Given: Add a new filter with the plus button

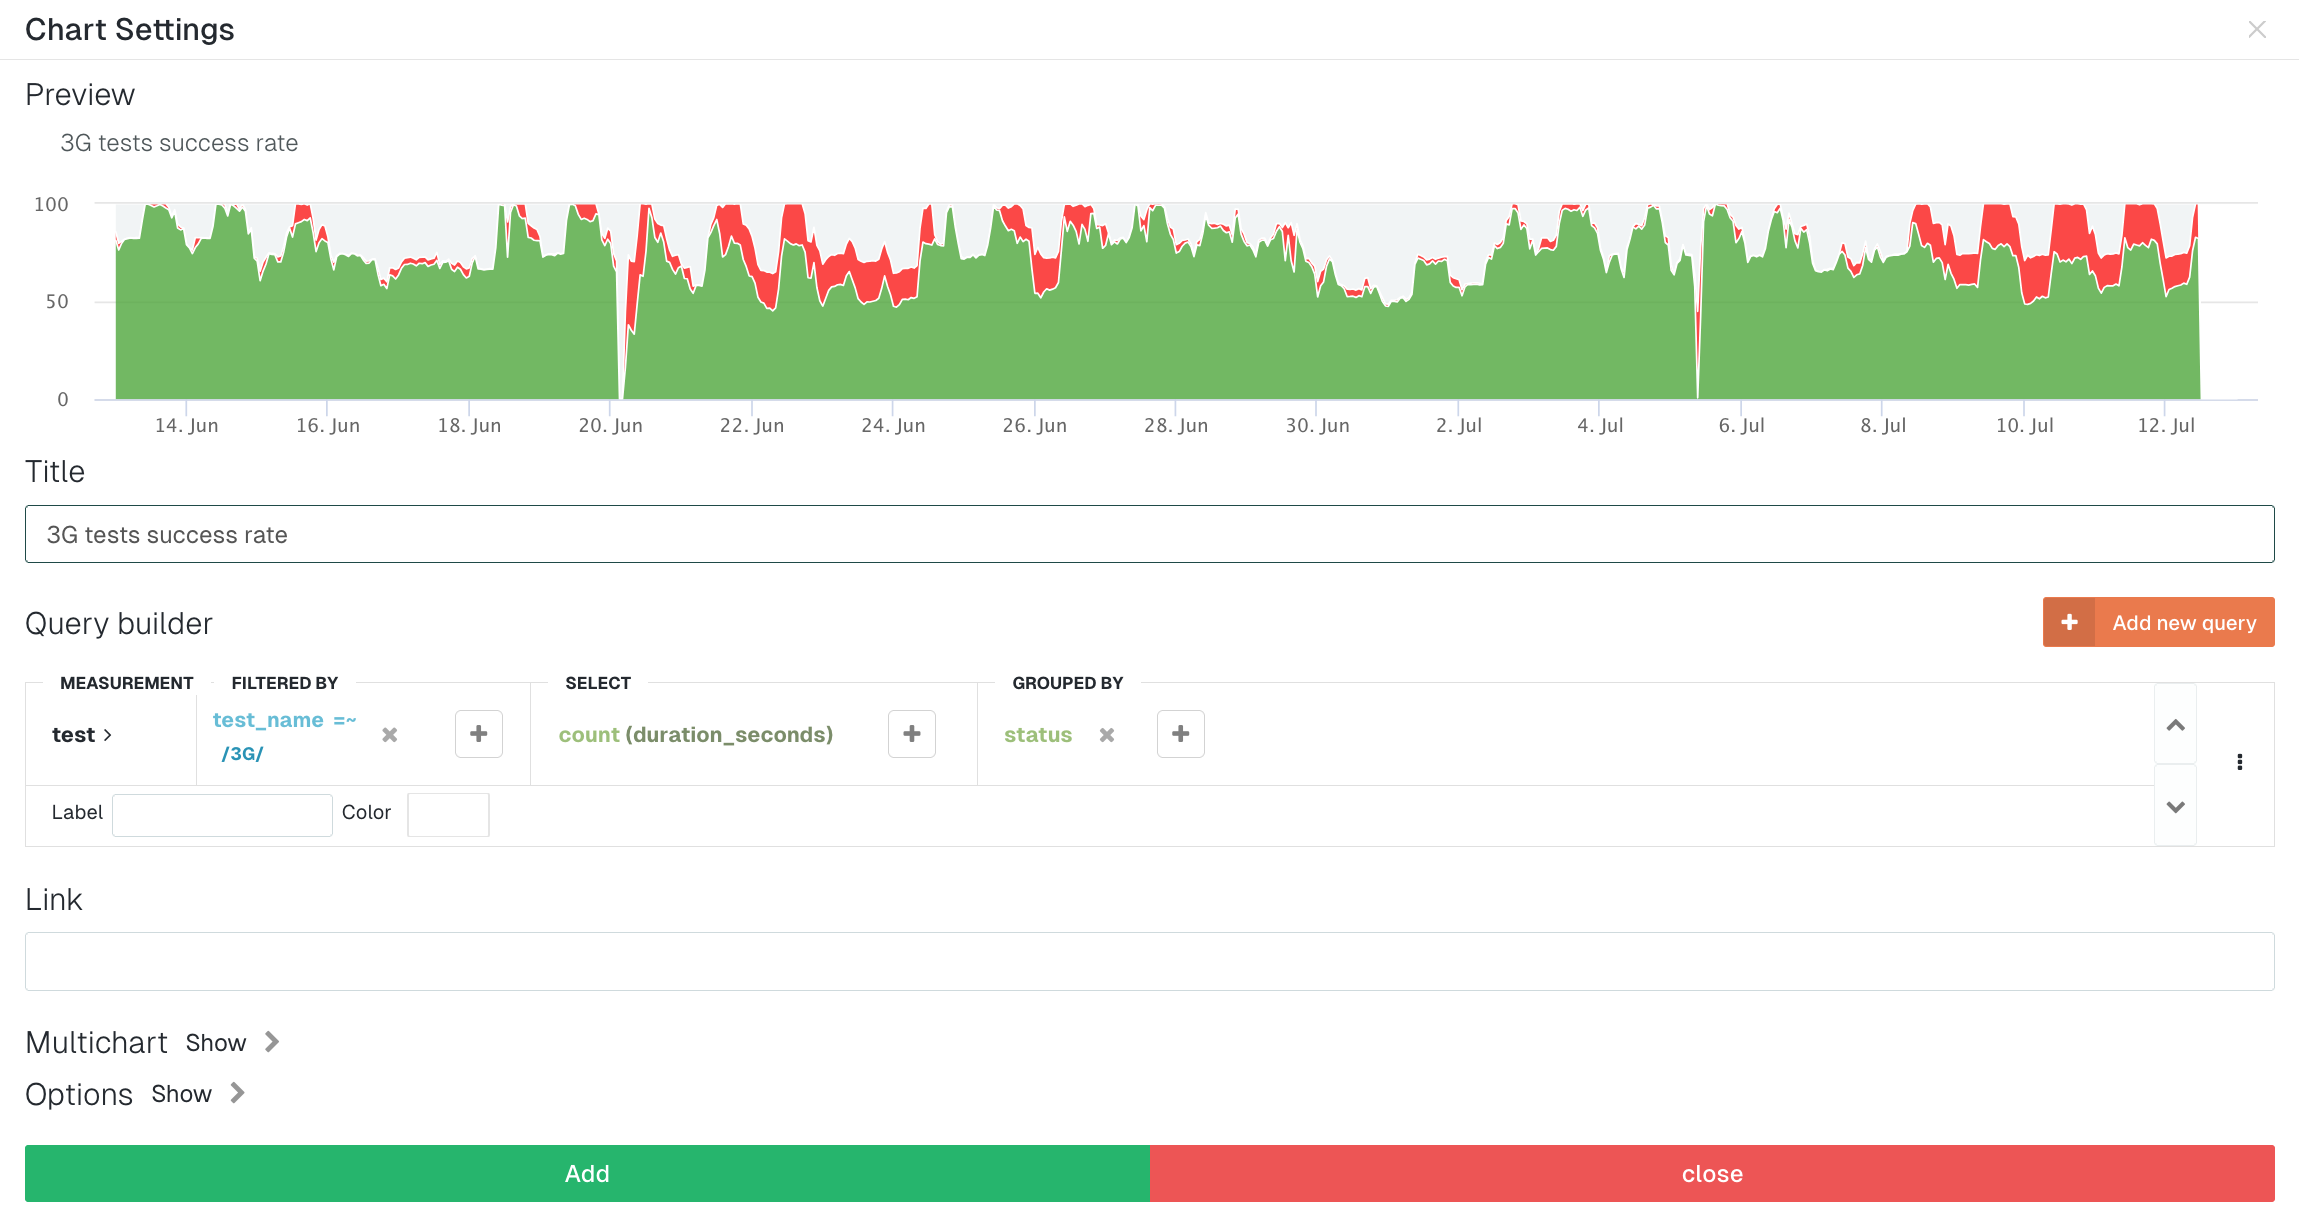Looking at the screenshot, I should 479,734.
